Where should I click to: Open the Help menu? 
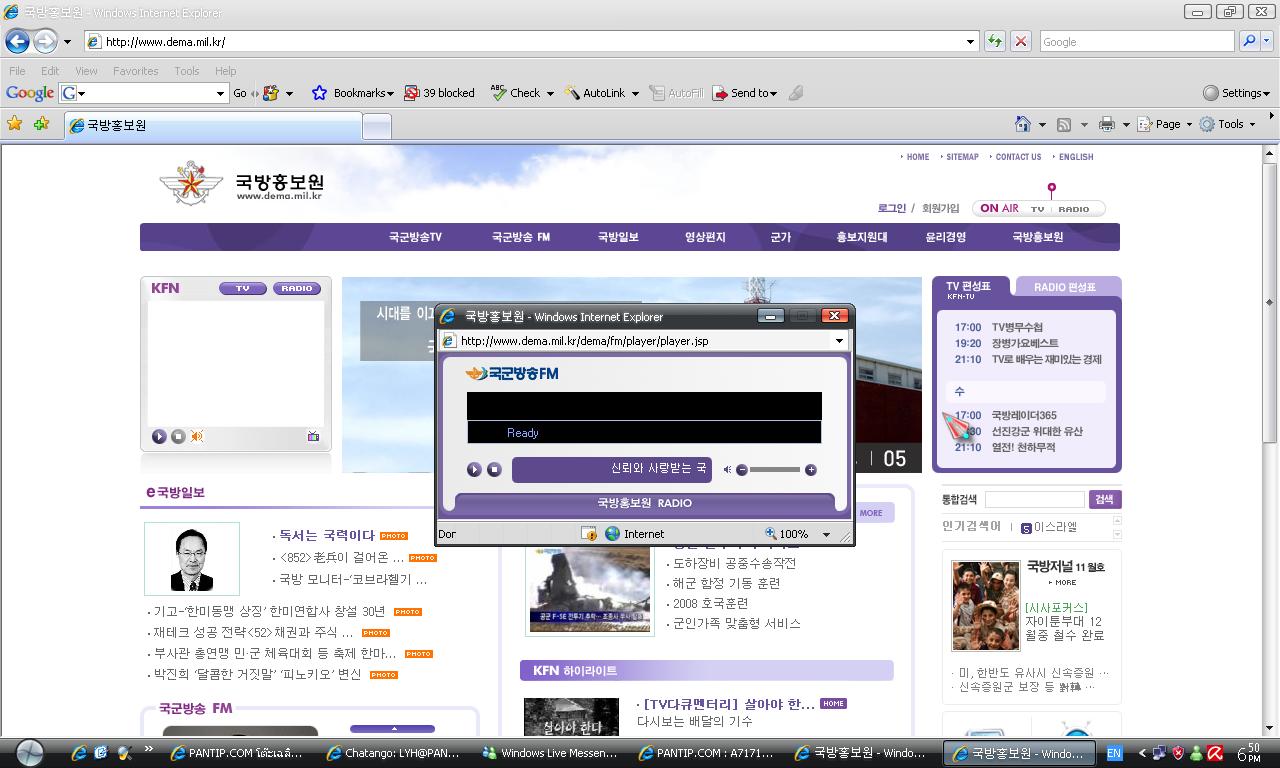(x=226, y=71)
